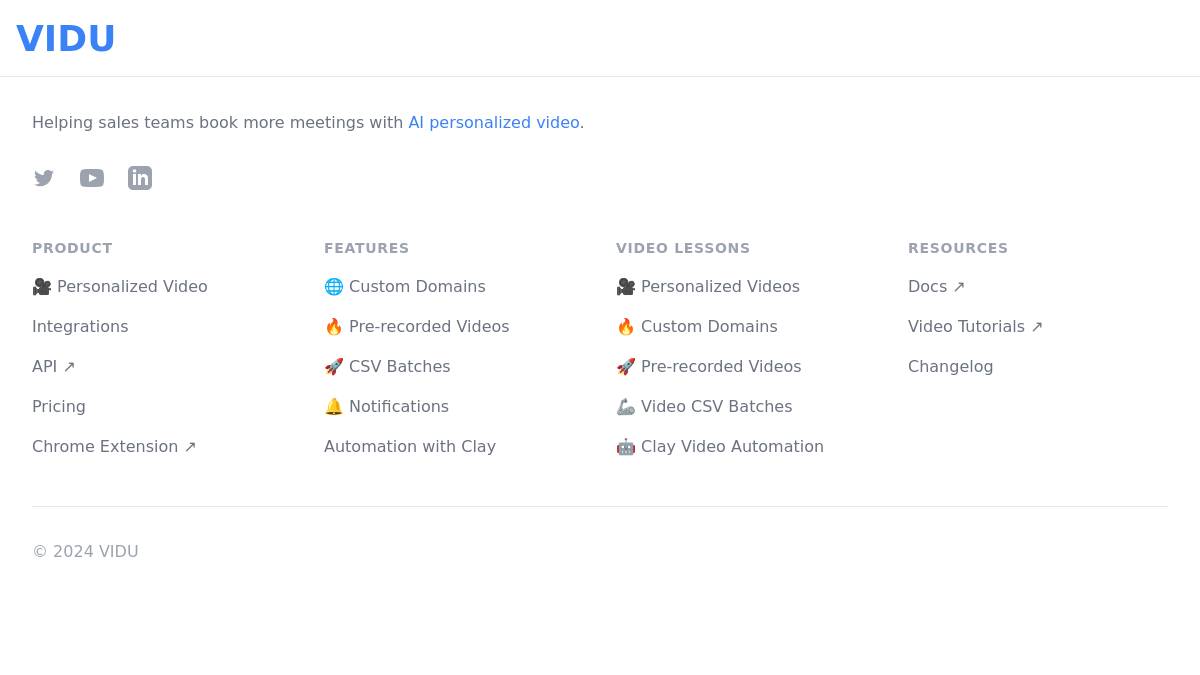Click the LinkedIn icon
This screenshot has width=1200, height=675.
[x=140, y=178]
